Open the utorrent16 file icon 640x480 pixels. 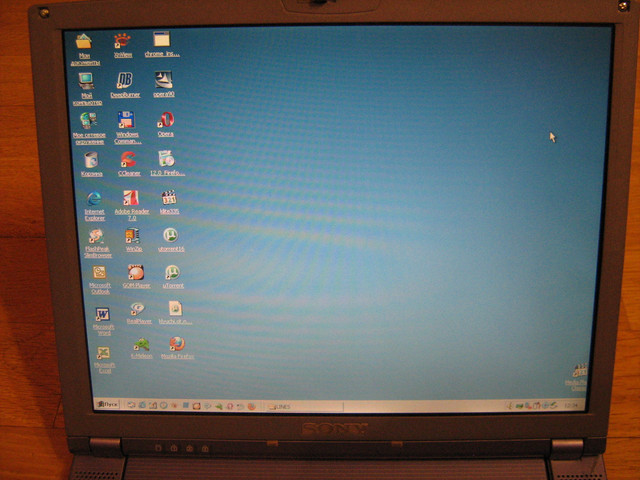pyautogui.click(x=171, y=235)
